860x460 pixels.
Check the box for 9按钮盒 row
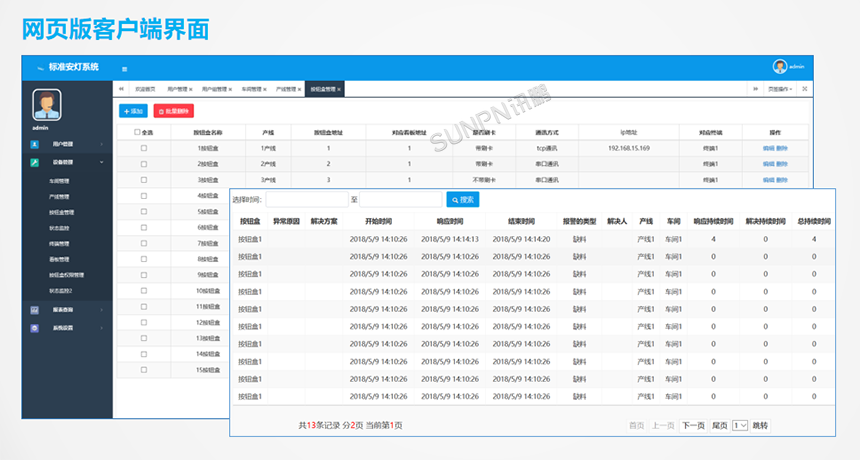[x=144, y=275]
